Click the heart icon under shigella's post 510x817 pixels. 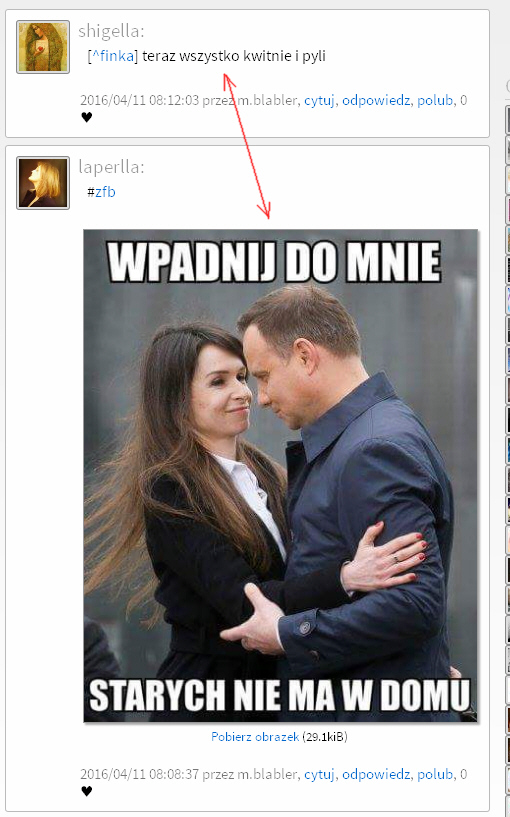[x=86, y=117]
